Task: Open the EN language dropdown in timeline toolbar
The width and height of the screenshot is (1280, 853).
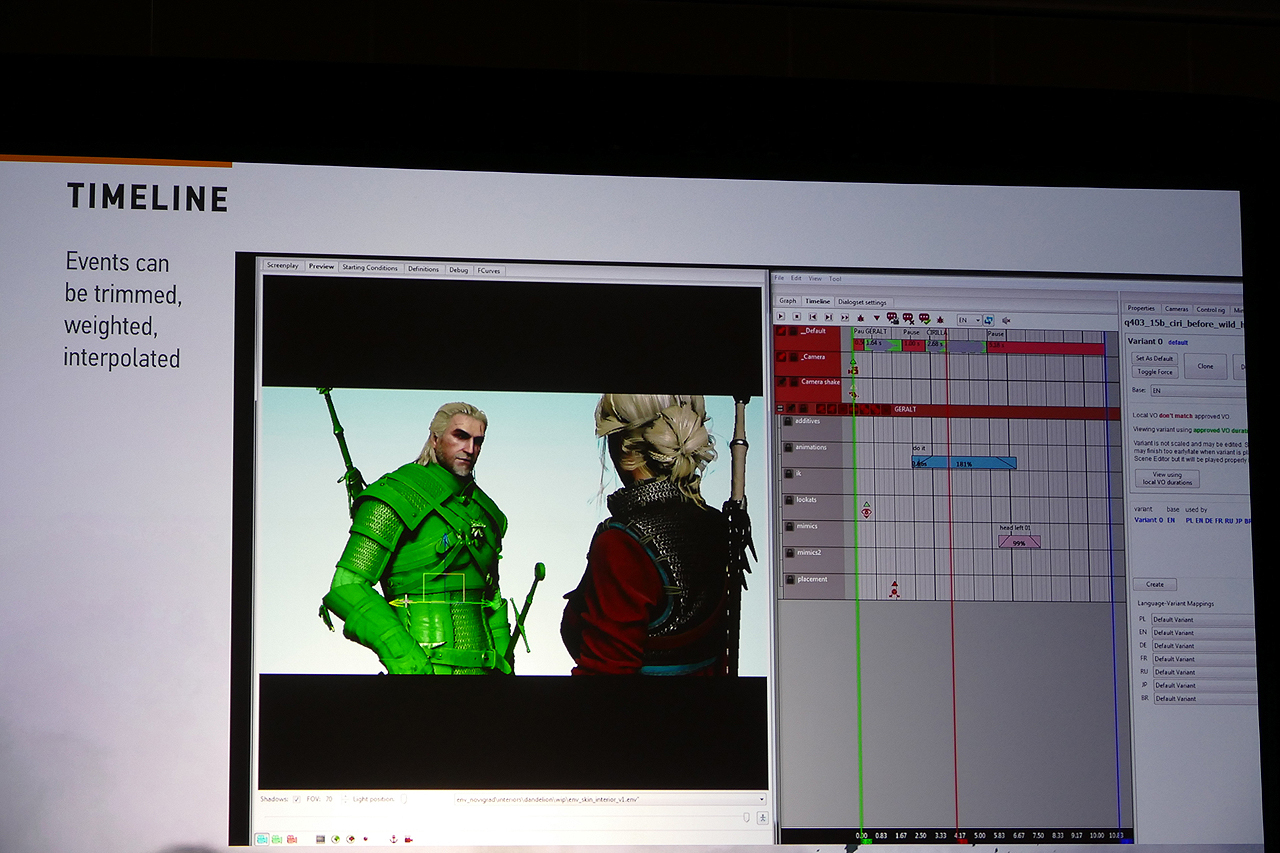Action: pyautogui.click(x=970, y=320)
